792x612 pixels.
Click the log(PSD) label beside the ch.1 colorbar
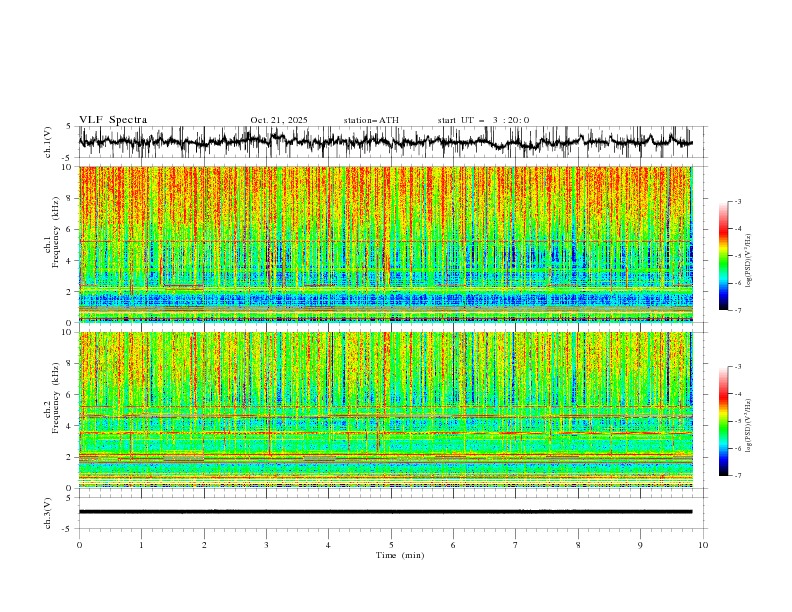pyautogui.click(x=748, y=261)
